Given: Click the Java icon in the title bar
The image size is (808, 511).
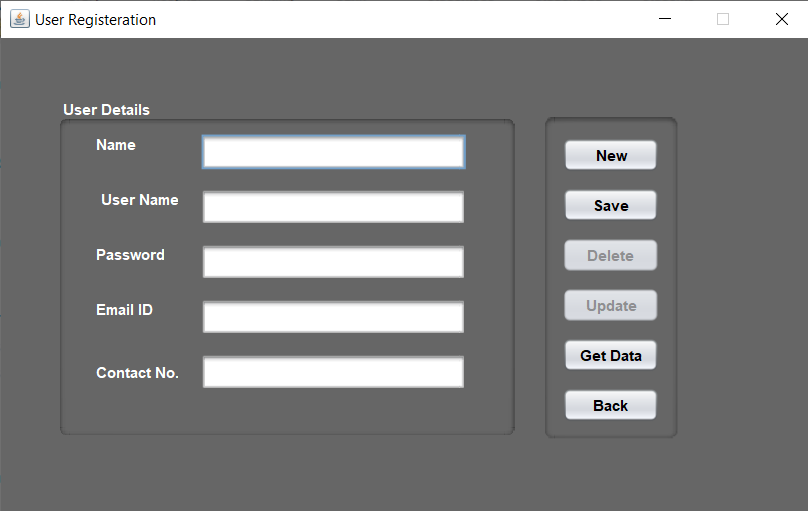Looking at the screenshot, I should [19, 19].
